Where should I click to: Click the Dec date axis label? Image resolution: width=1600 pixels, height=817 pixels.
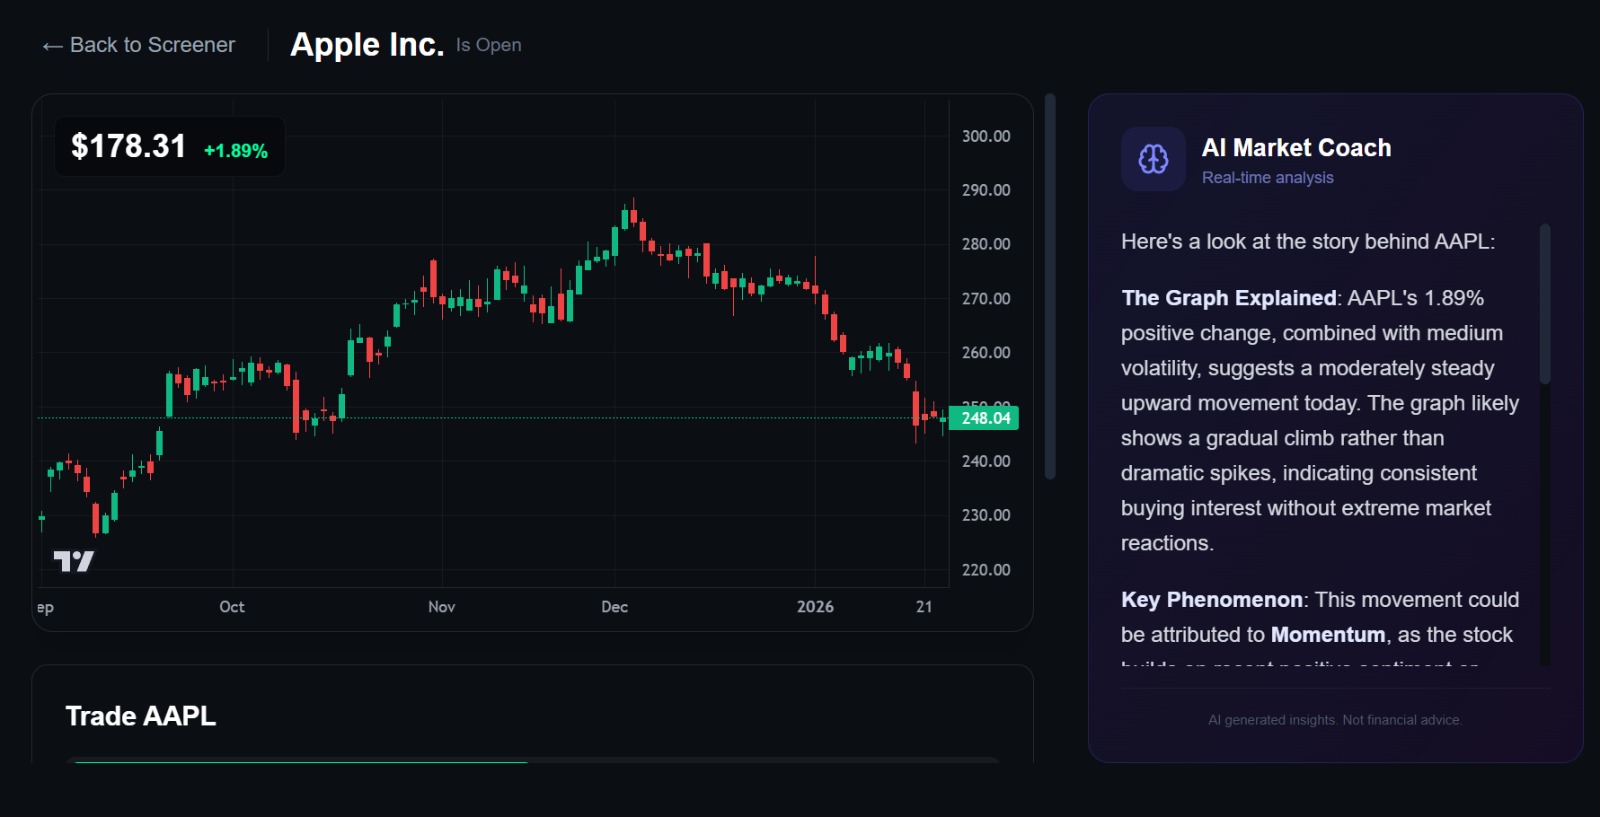pyautogui.click(x=615, y=607)
